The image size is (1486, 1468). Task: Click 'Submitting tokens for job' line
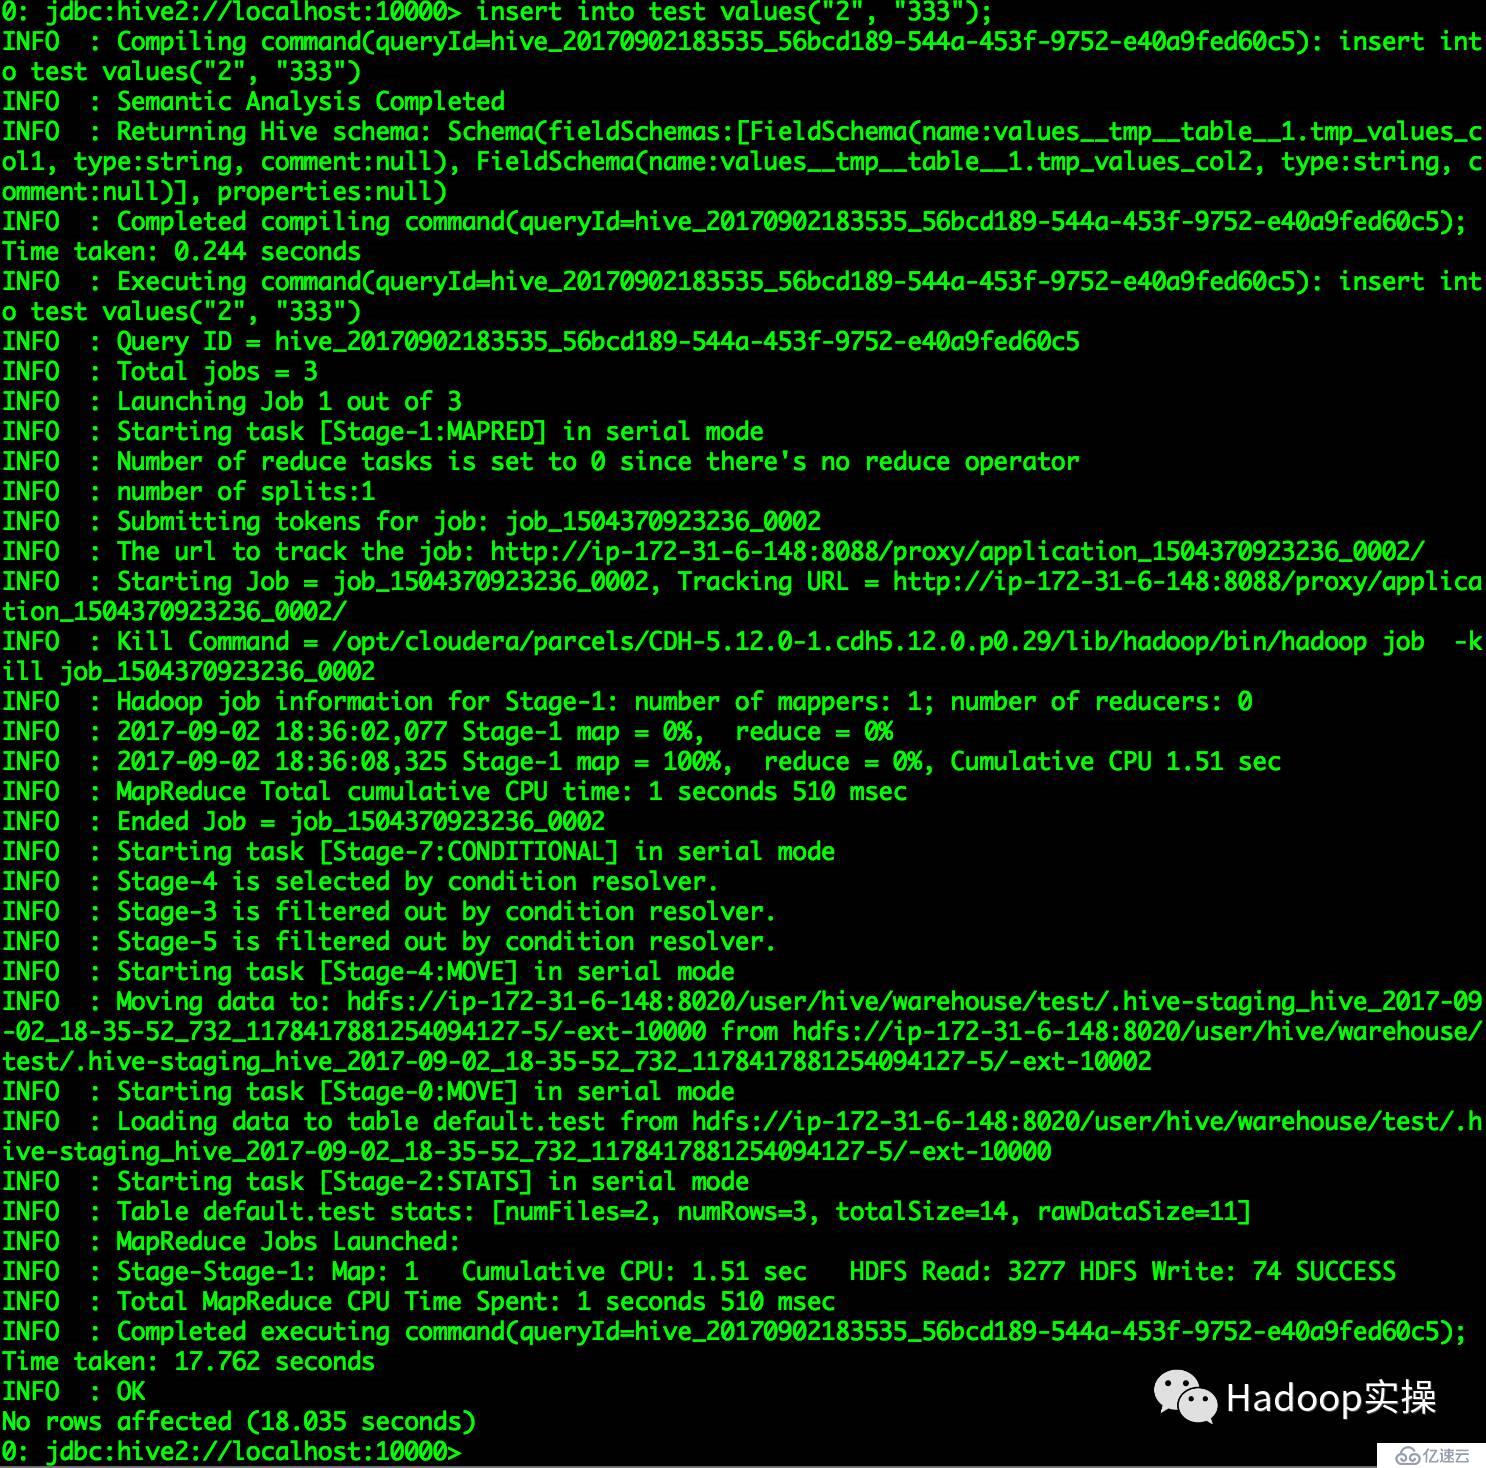(411, 521)
